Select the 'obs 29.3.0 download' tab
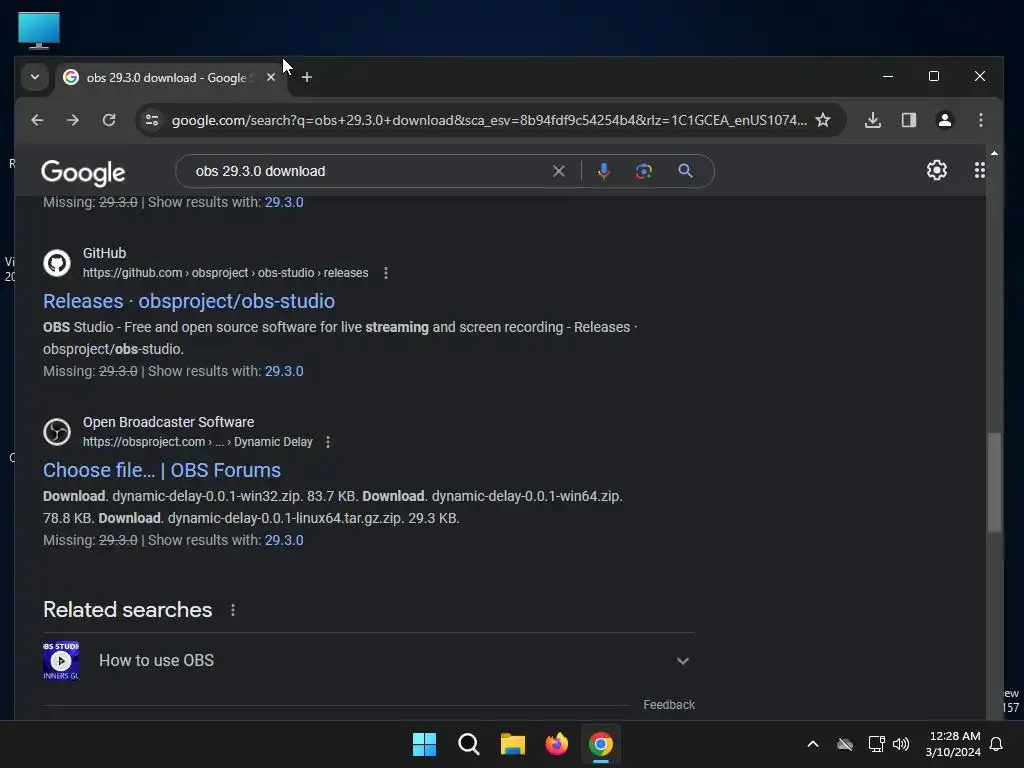Image resolution: width=1024 pixels, height=768 pixels. coord(166,78)
